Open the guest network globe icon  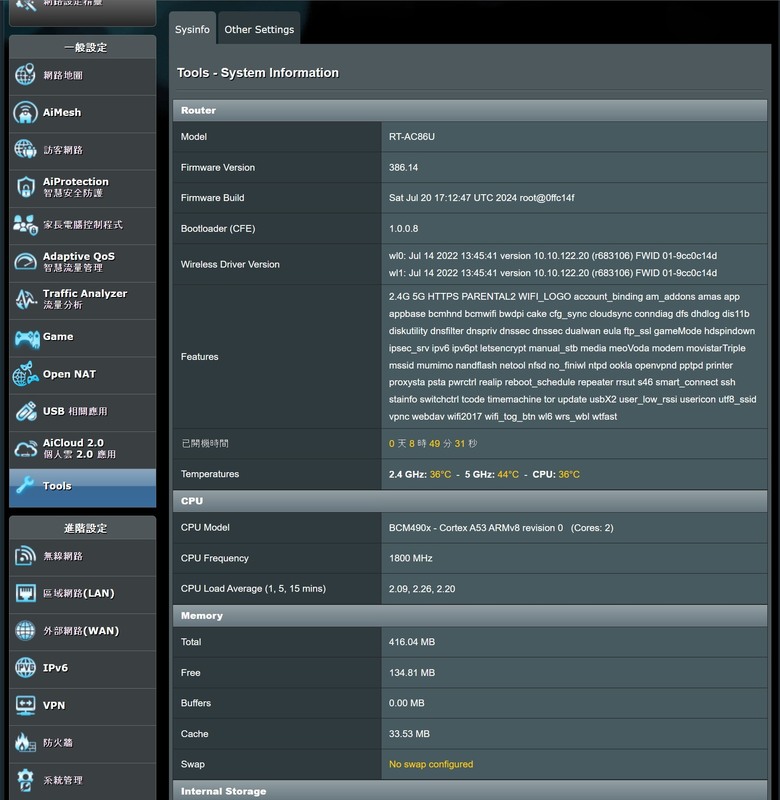(x=25, y=149)
